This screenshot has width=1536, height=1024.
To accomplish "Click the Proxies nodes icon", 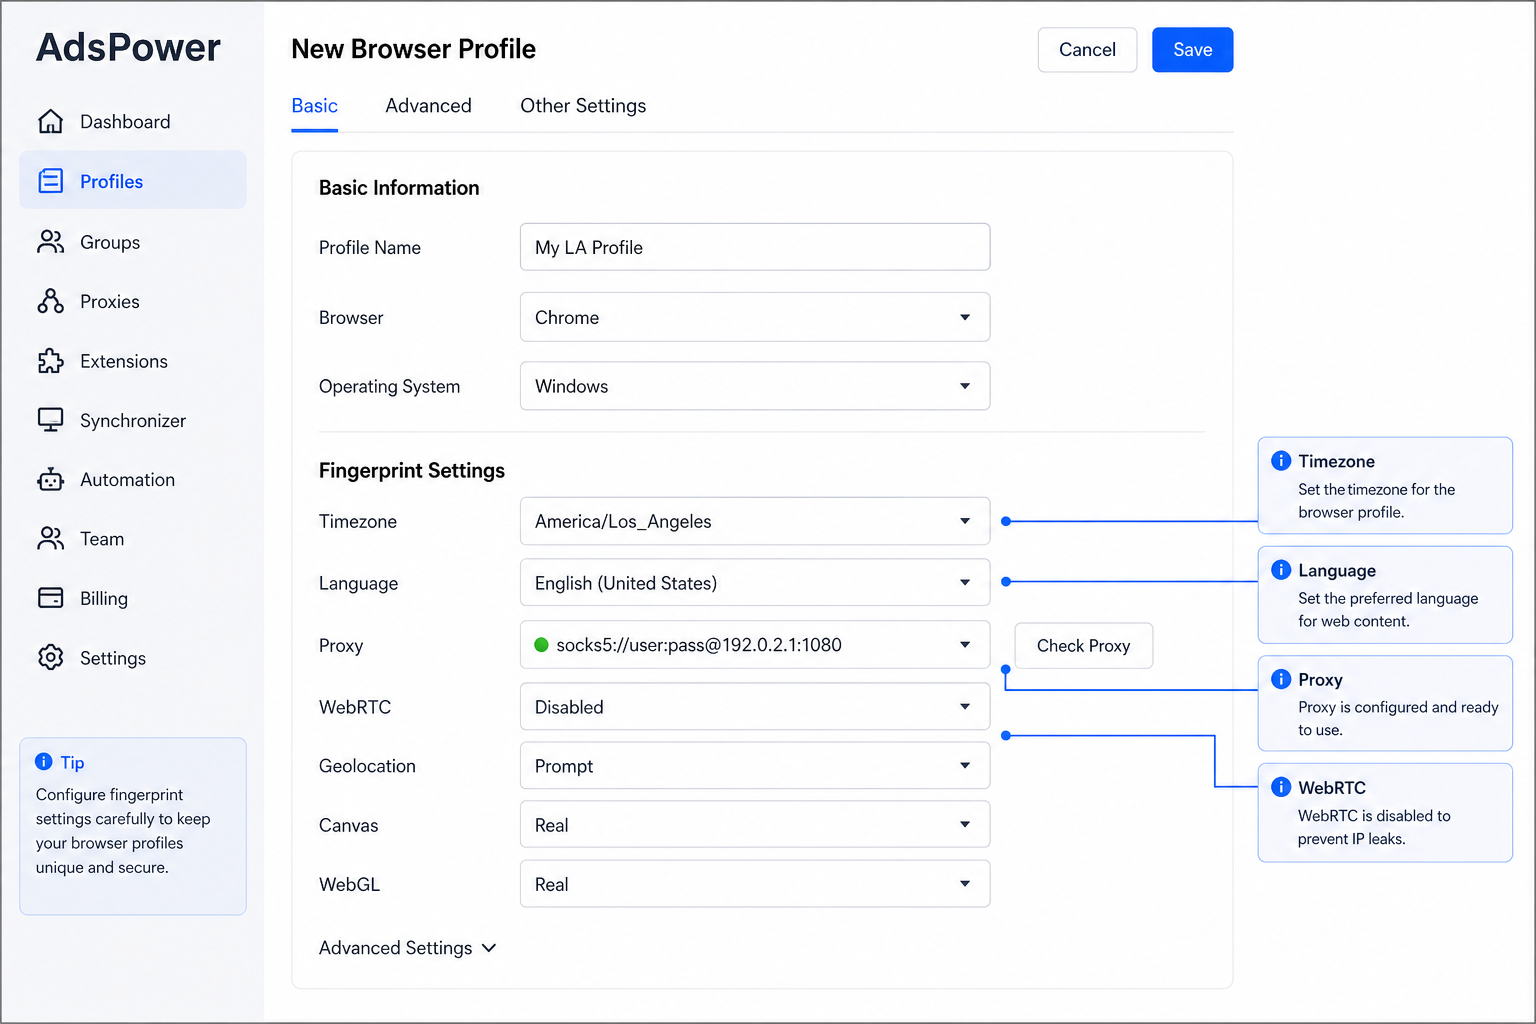I will pos(51,301).
